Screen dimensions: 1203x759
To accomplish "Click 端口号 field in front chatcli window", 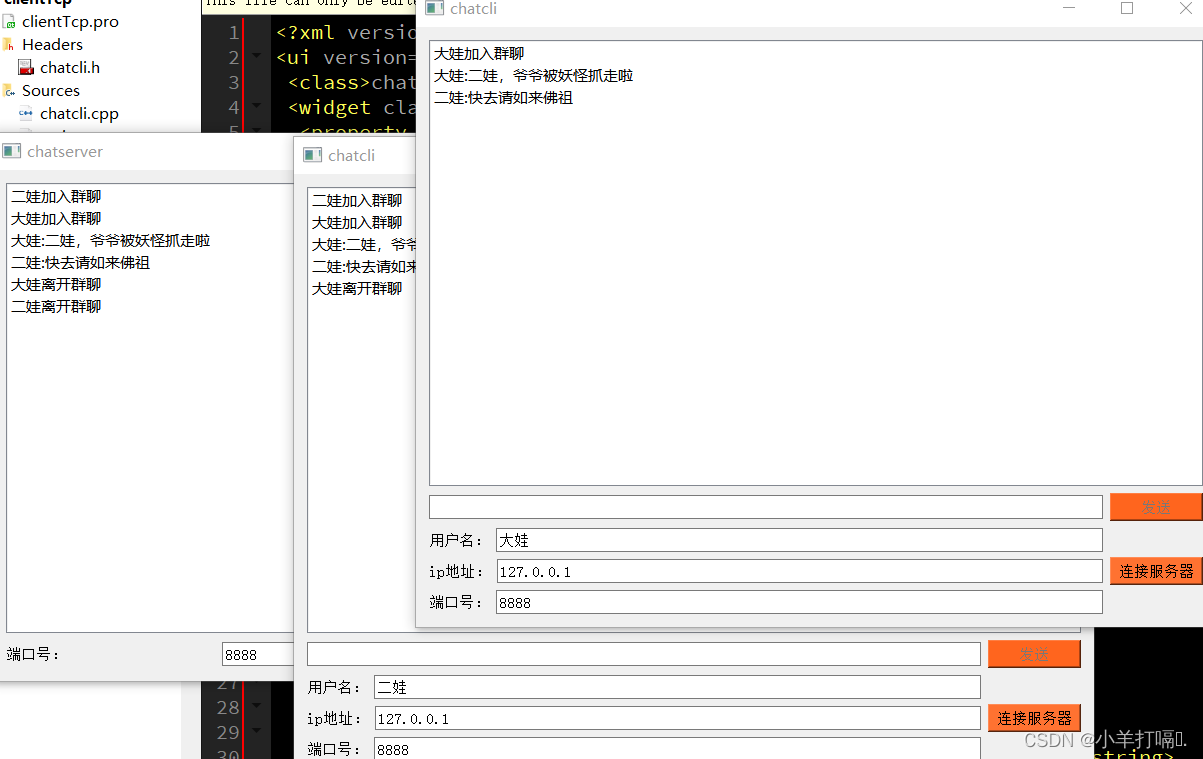I will pos(799,602).
